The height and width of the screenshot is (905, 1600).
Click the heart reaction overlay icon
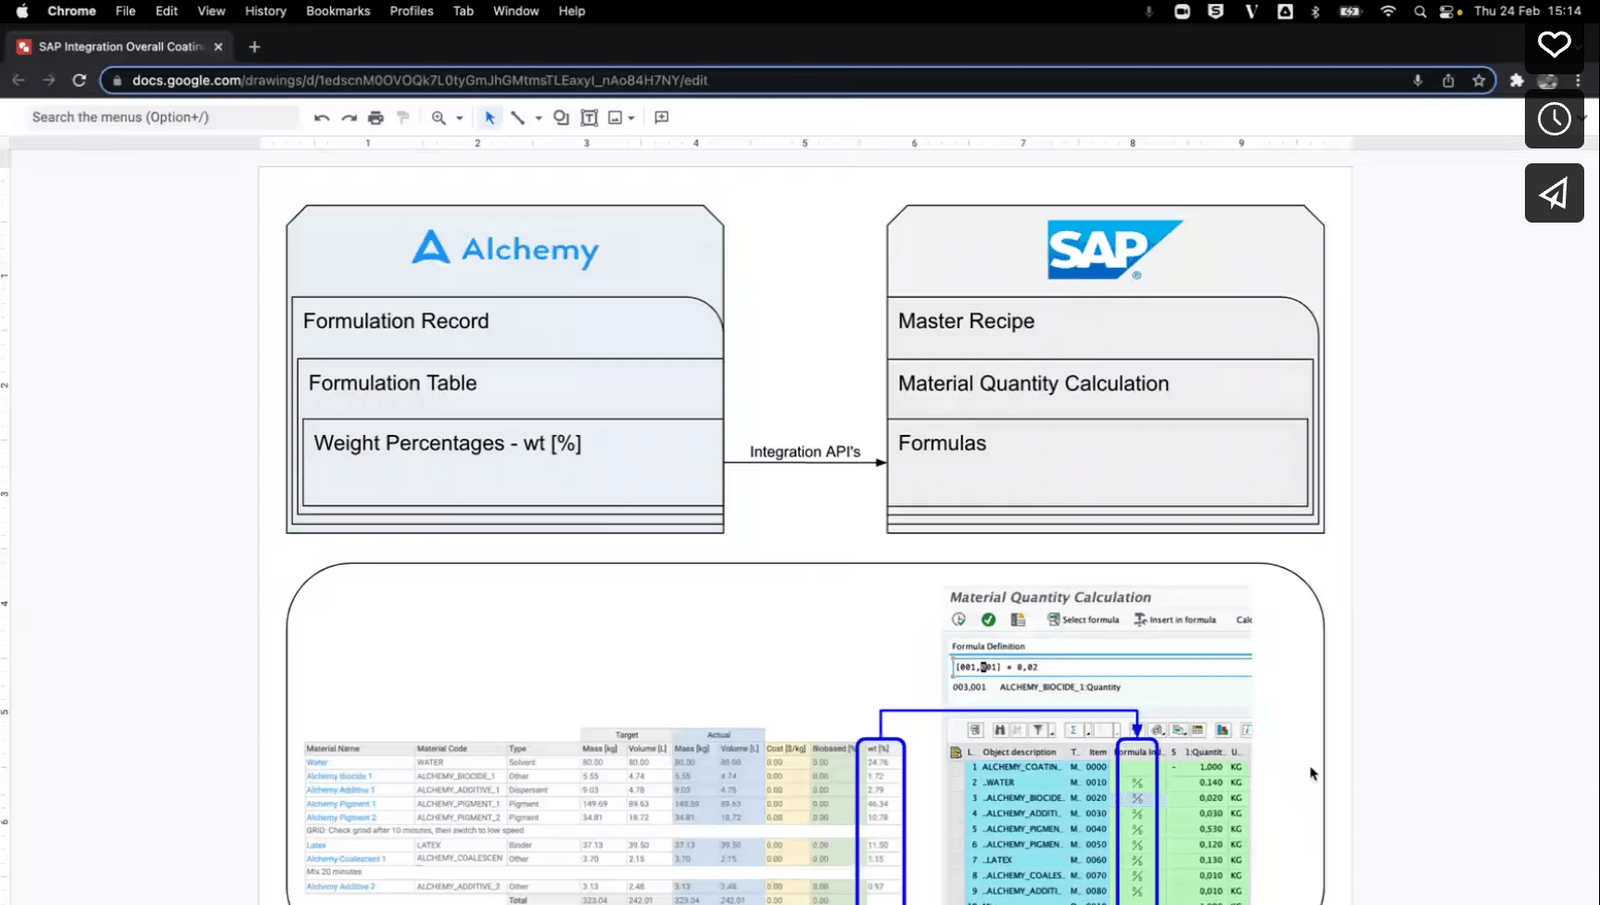1554,45
